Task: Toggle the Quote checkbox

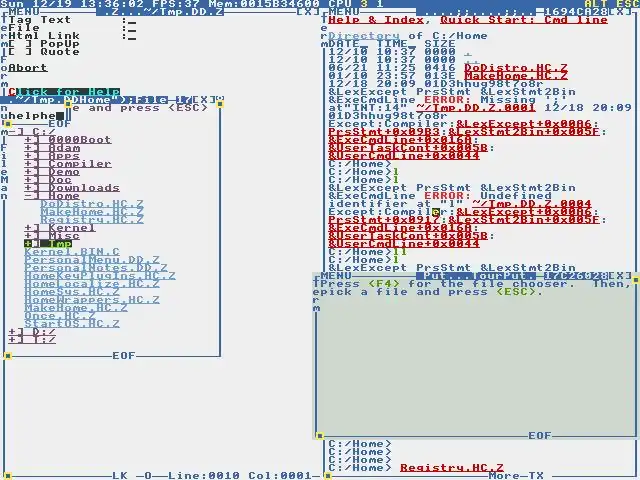Action: [x=20, y=52]
